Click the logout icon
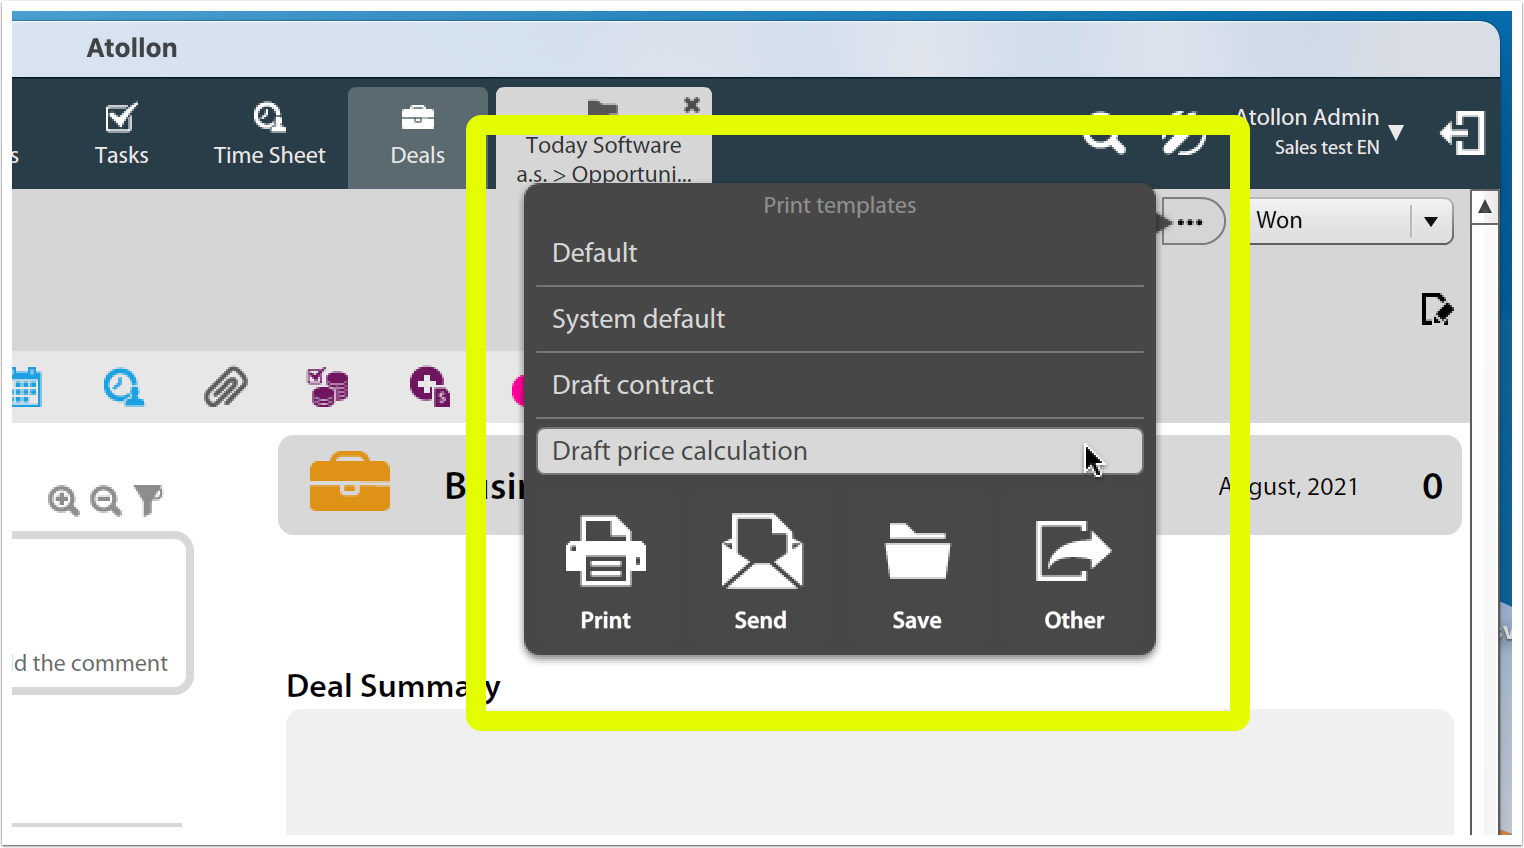 pyautogui.click(x=1462, y=133)
